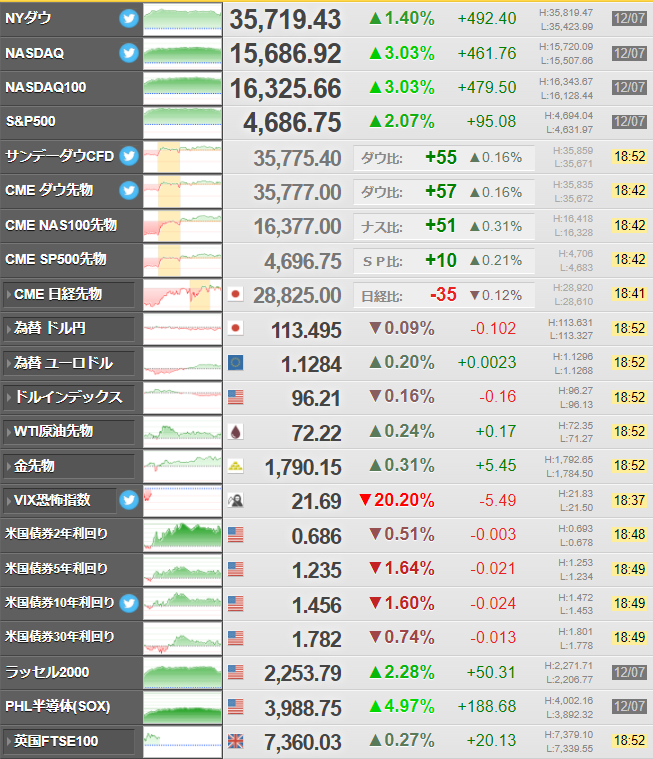
Task: Open the Twitter icon for サンデーダウCFD
Action: tap(129, 156)
